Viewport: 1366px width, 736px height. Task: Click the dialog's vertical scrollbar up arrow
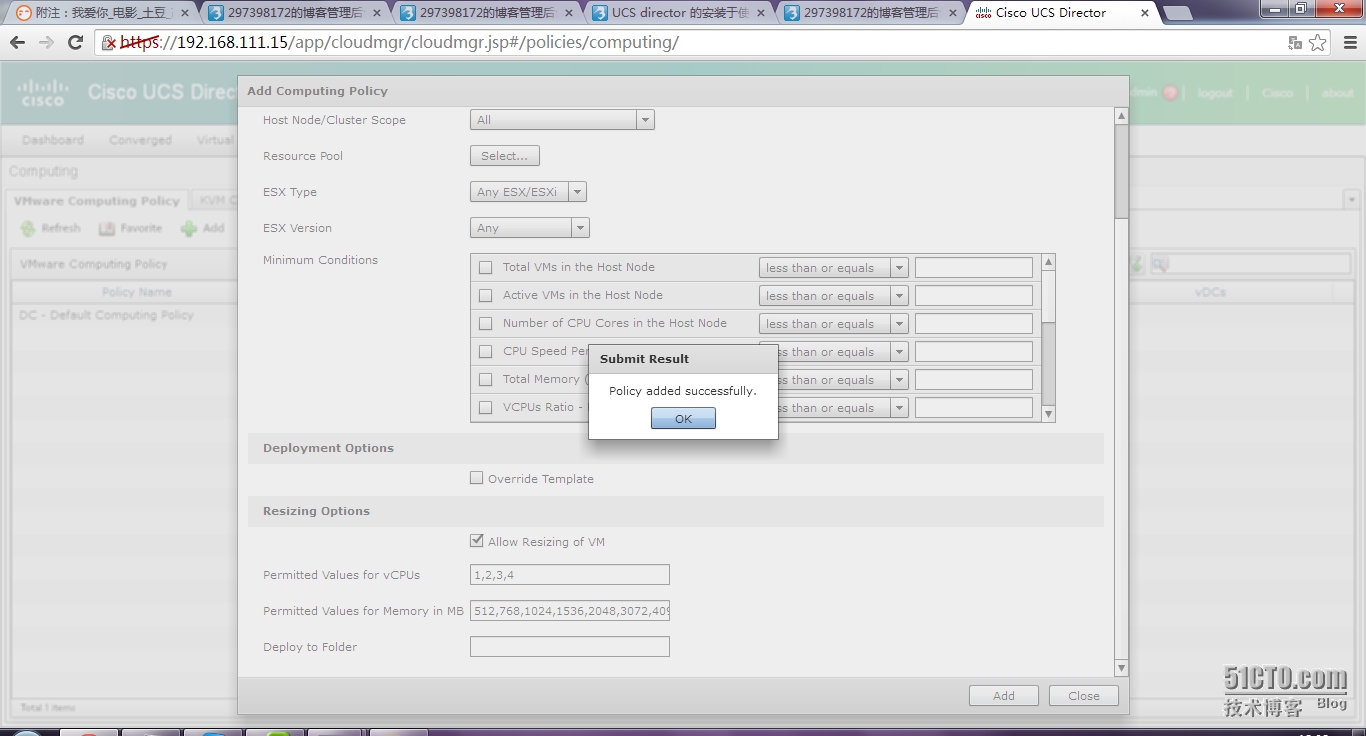point(1121,116)
